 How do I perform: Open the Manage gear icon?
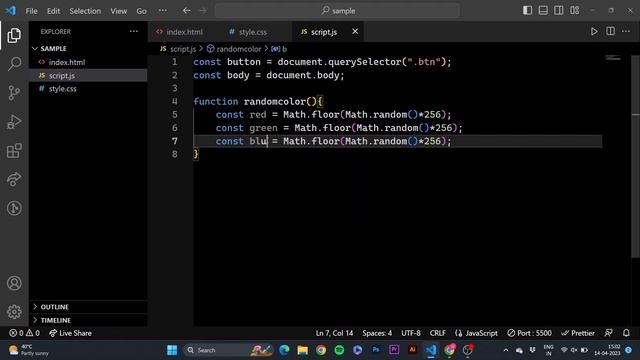[14, 311]
